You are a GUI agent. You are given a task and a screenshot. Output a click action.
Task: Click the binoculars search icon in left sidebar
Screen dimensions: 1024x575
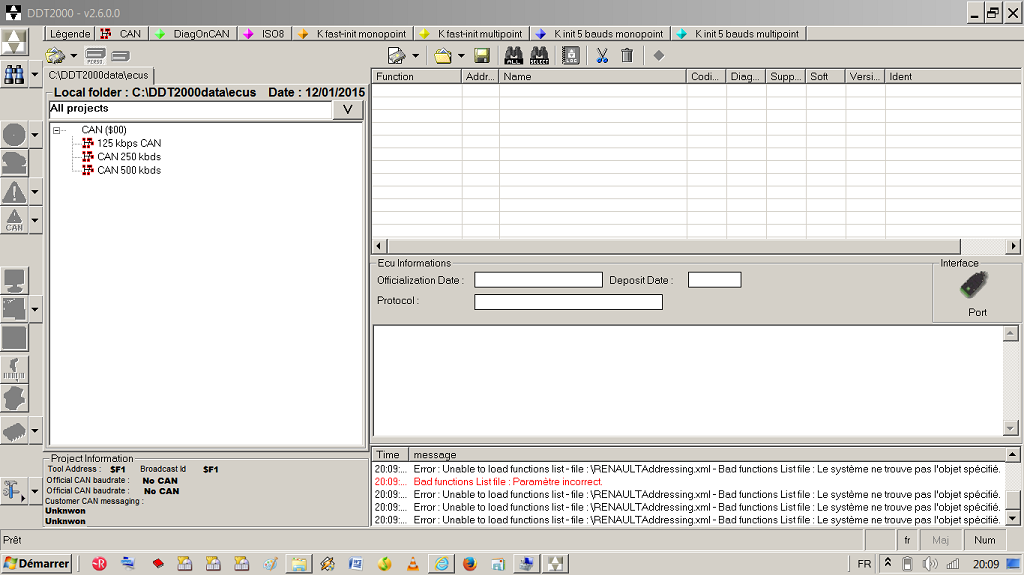point(14,74)
